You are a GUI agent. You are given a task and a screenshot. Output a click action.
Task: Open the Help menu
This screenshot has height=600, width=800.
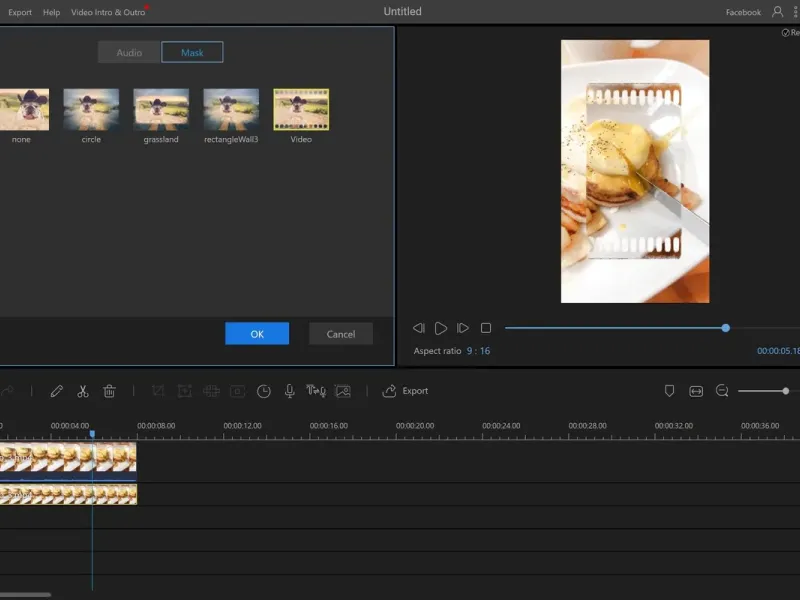coord(51,12)
